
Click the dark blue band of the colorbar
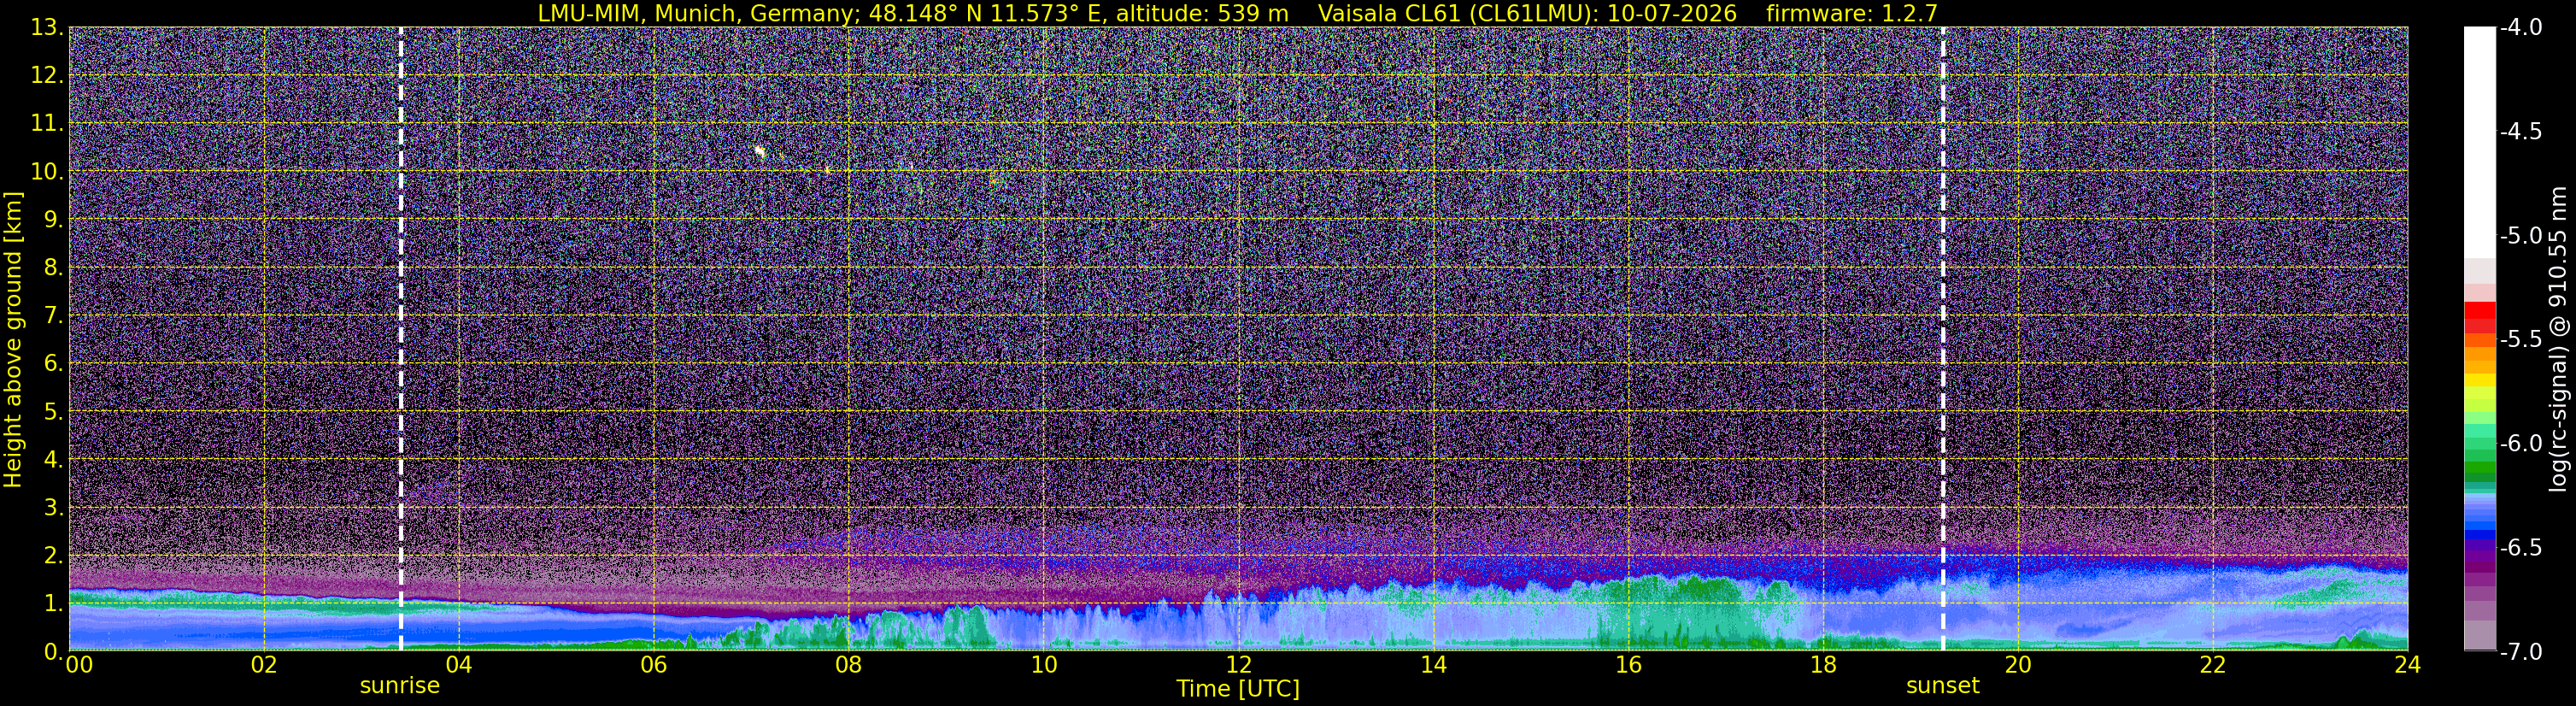pyautogui.click(x=2480, y=534)
